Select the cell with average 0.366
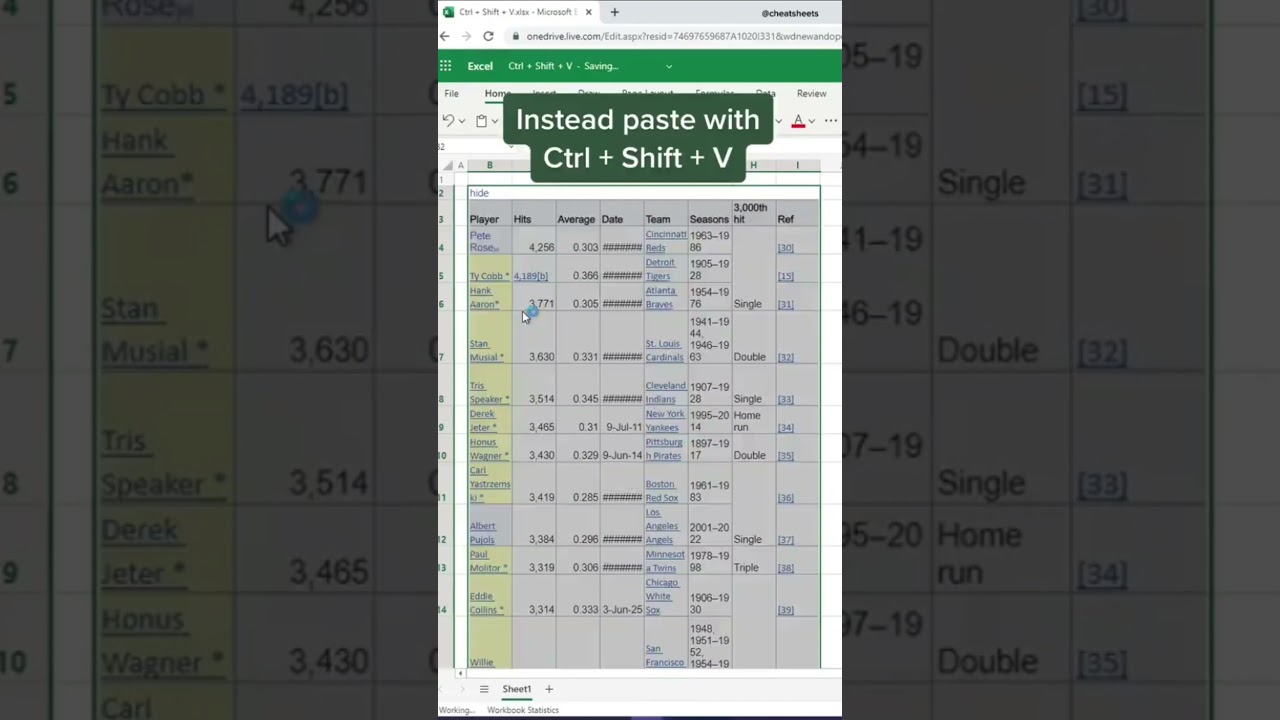This screenshot has height=720, width=1280. click(x=578, y=270)
